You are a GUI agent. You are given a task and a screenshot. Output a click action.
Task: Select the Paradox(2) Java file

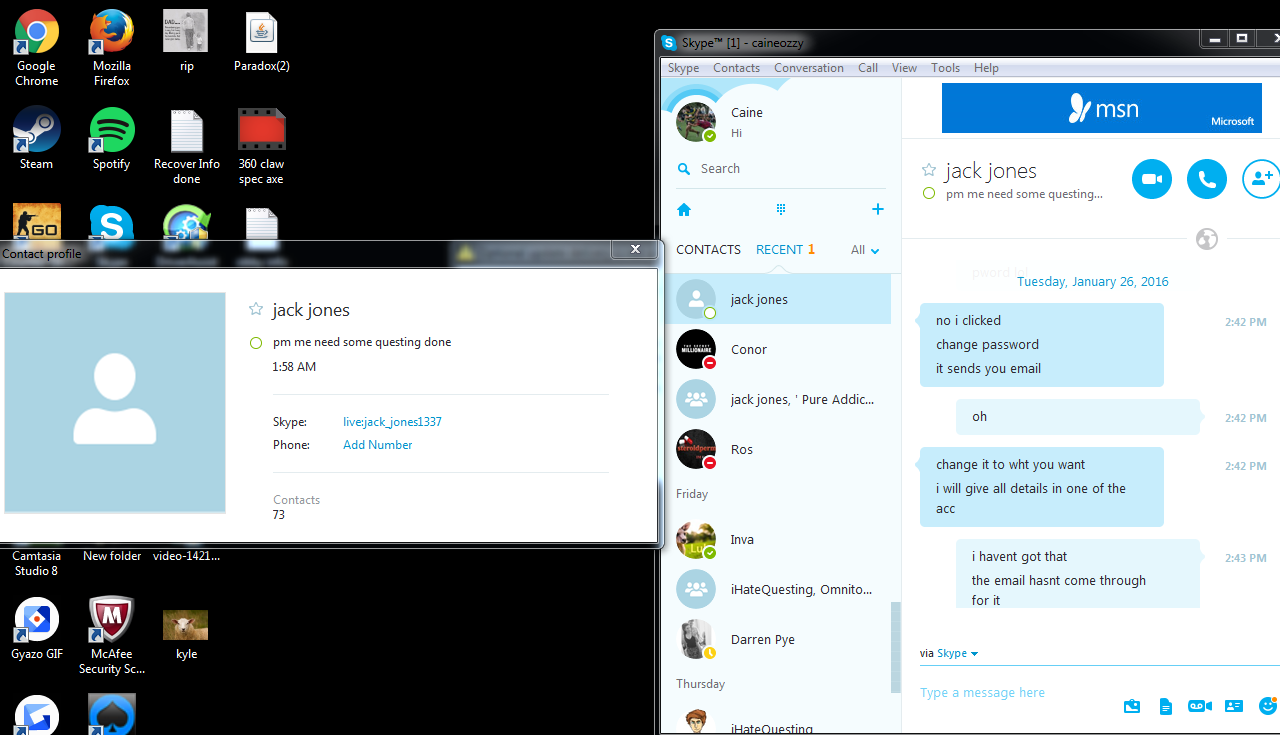(261, 42)
